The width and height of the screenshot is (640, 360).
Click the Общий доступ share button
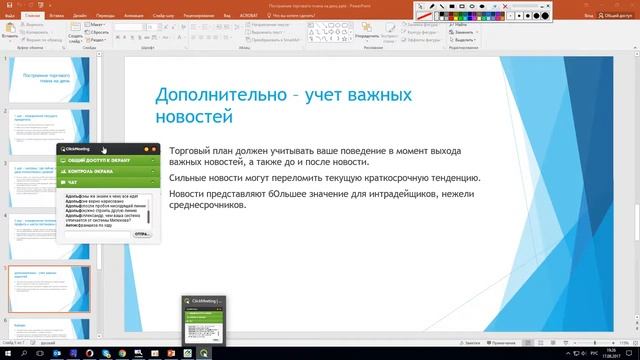(x=615, y=16)
